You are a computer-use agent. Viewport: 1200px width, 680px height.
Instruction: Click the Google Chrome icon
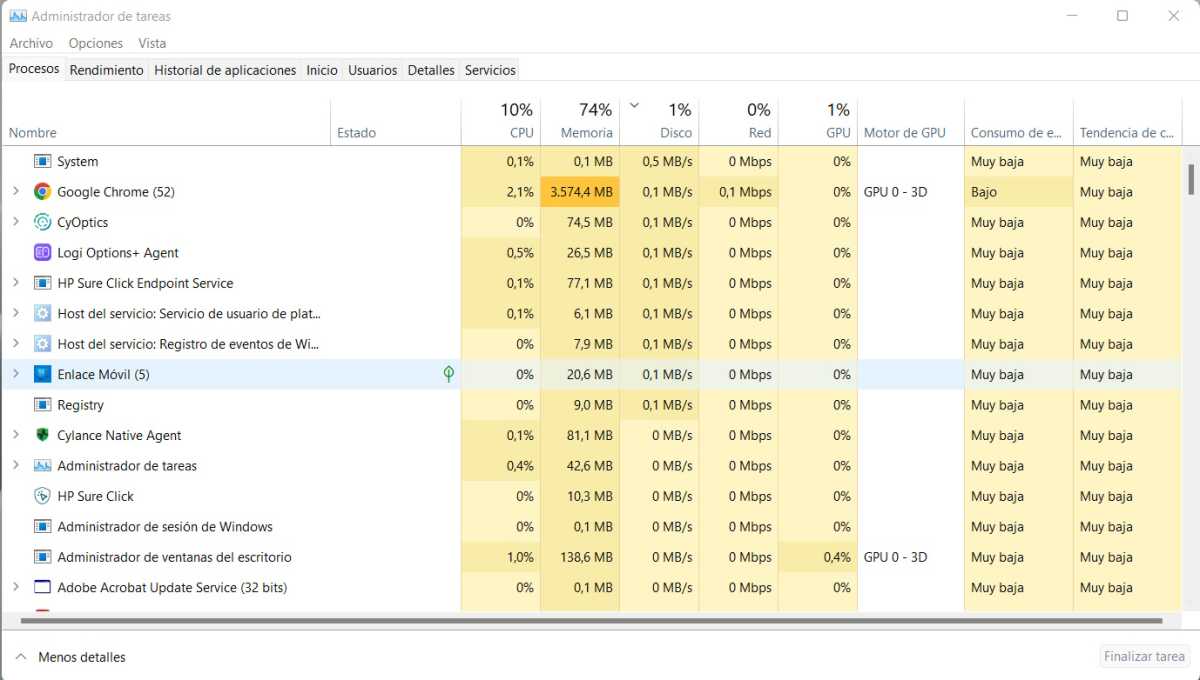42,192
